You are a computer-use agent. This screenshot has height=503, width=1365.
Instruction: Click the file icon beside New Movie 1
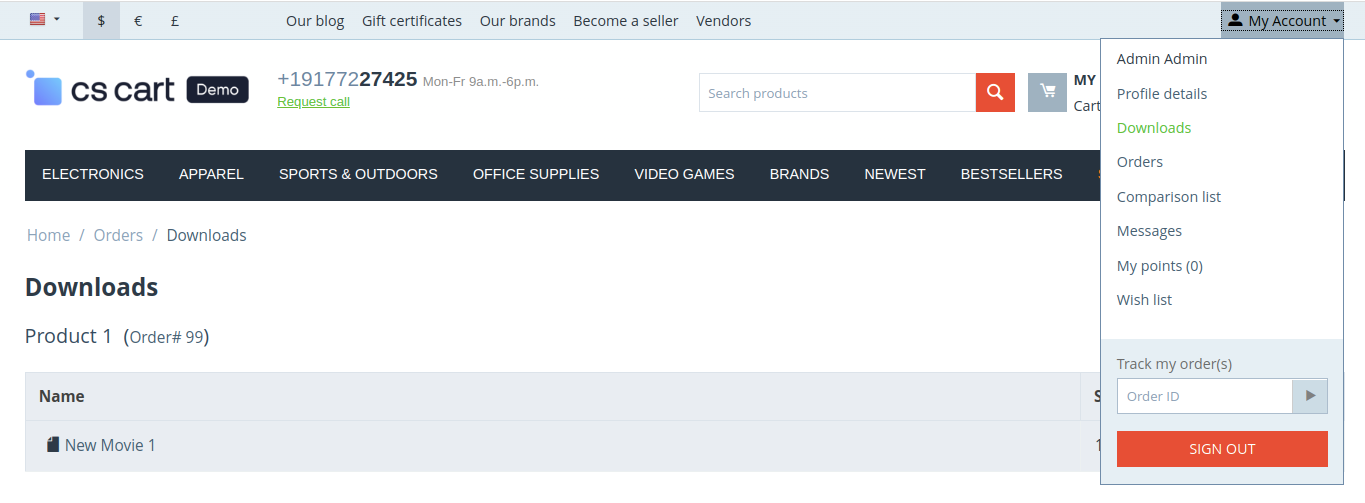[x=53, y=444]
